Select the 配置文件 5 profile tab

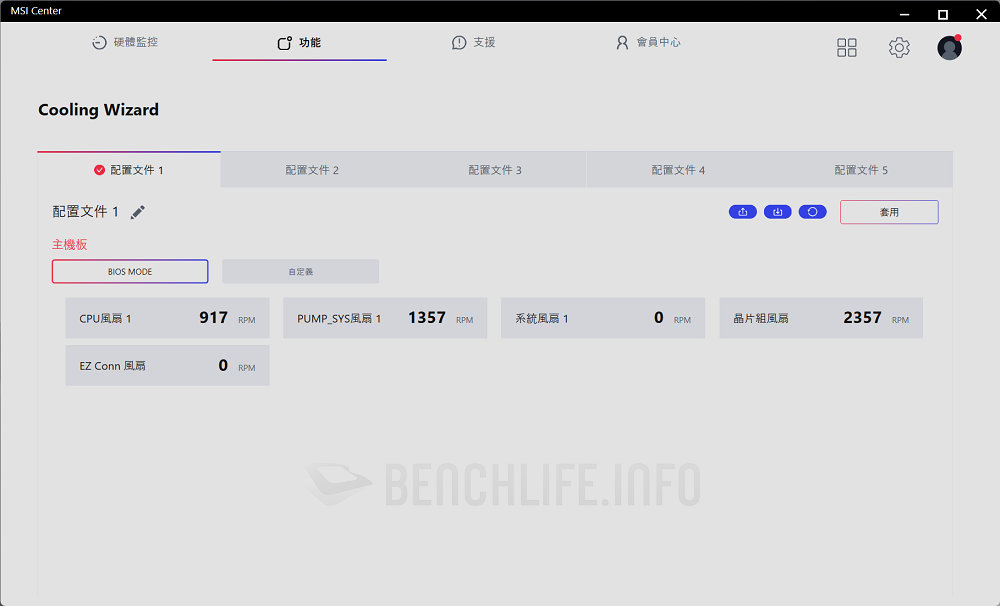pyautogui.click(x=861, y=170)
